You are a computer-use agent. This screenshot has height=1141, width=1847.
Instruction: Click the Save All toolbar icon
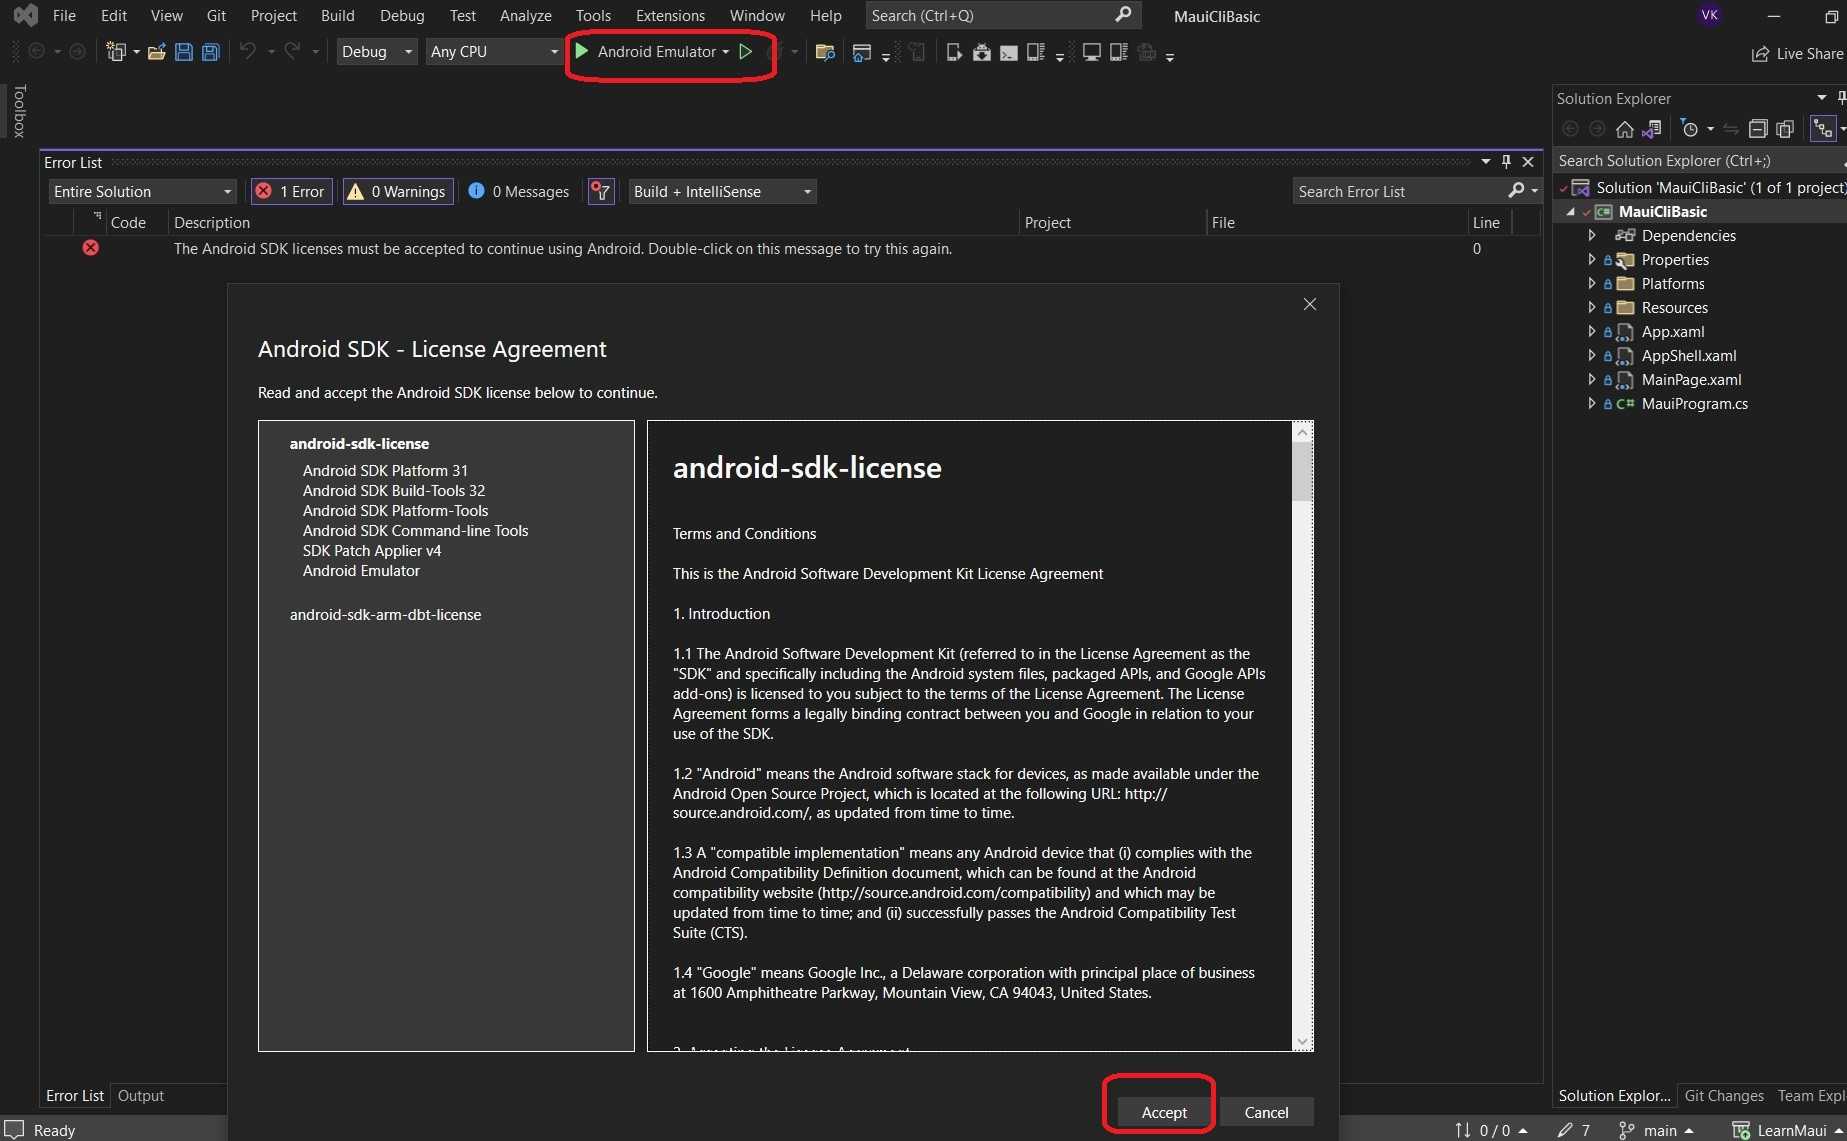pos(211,52)
